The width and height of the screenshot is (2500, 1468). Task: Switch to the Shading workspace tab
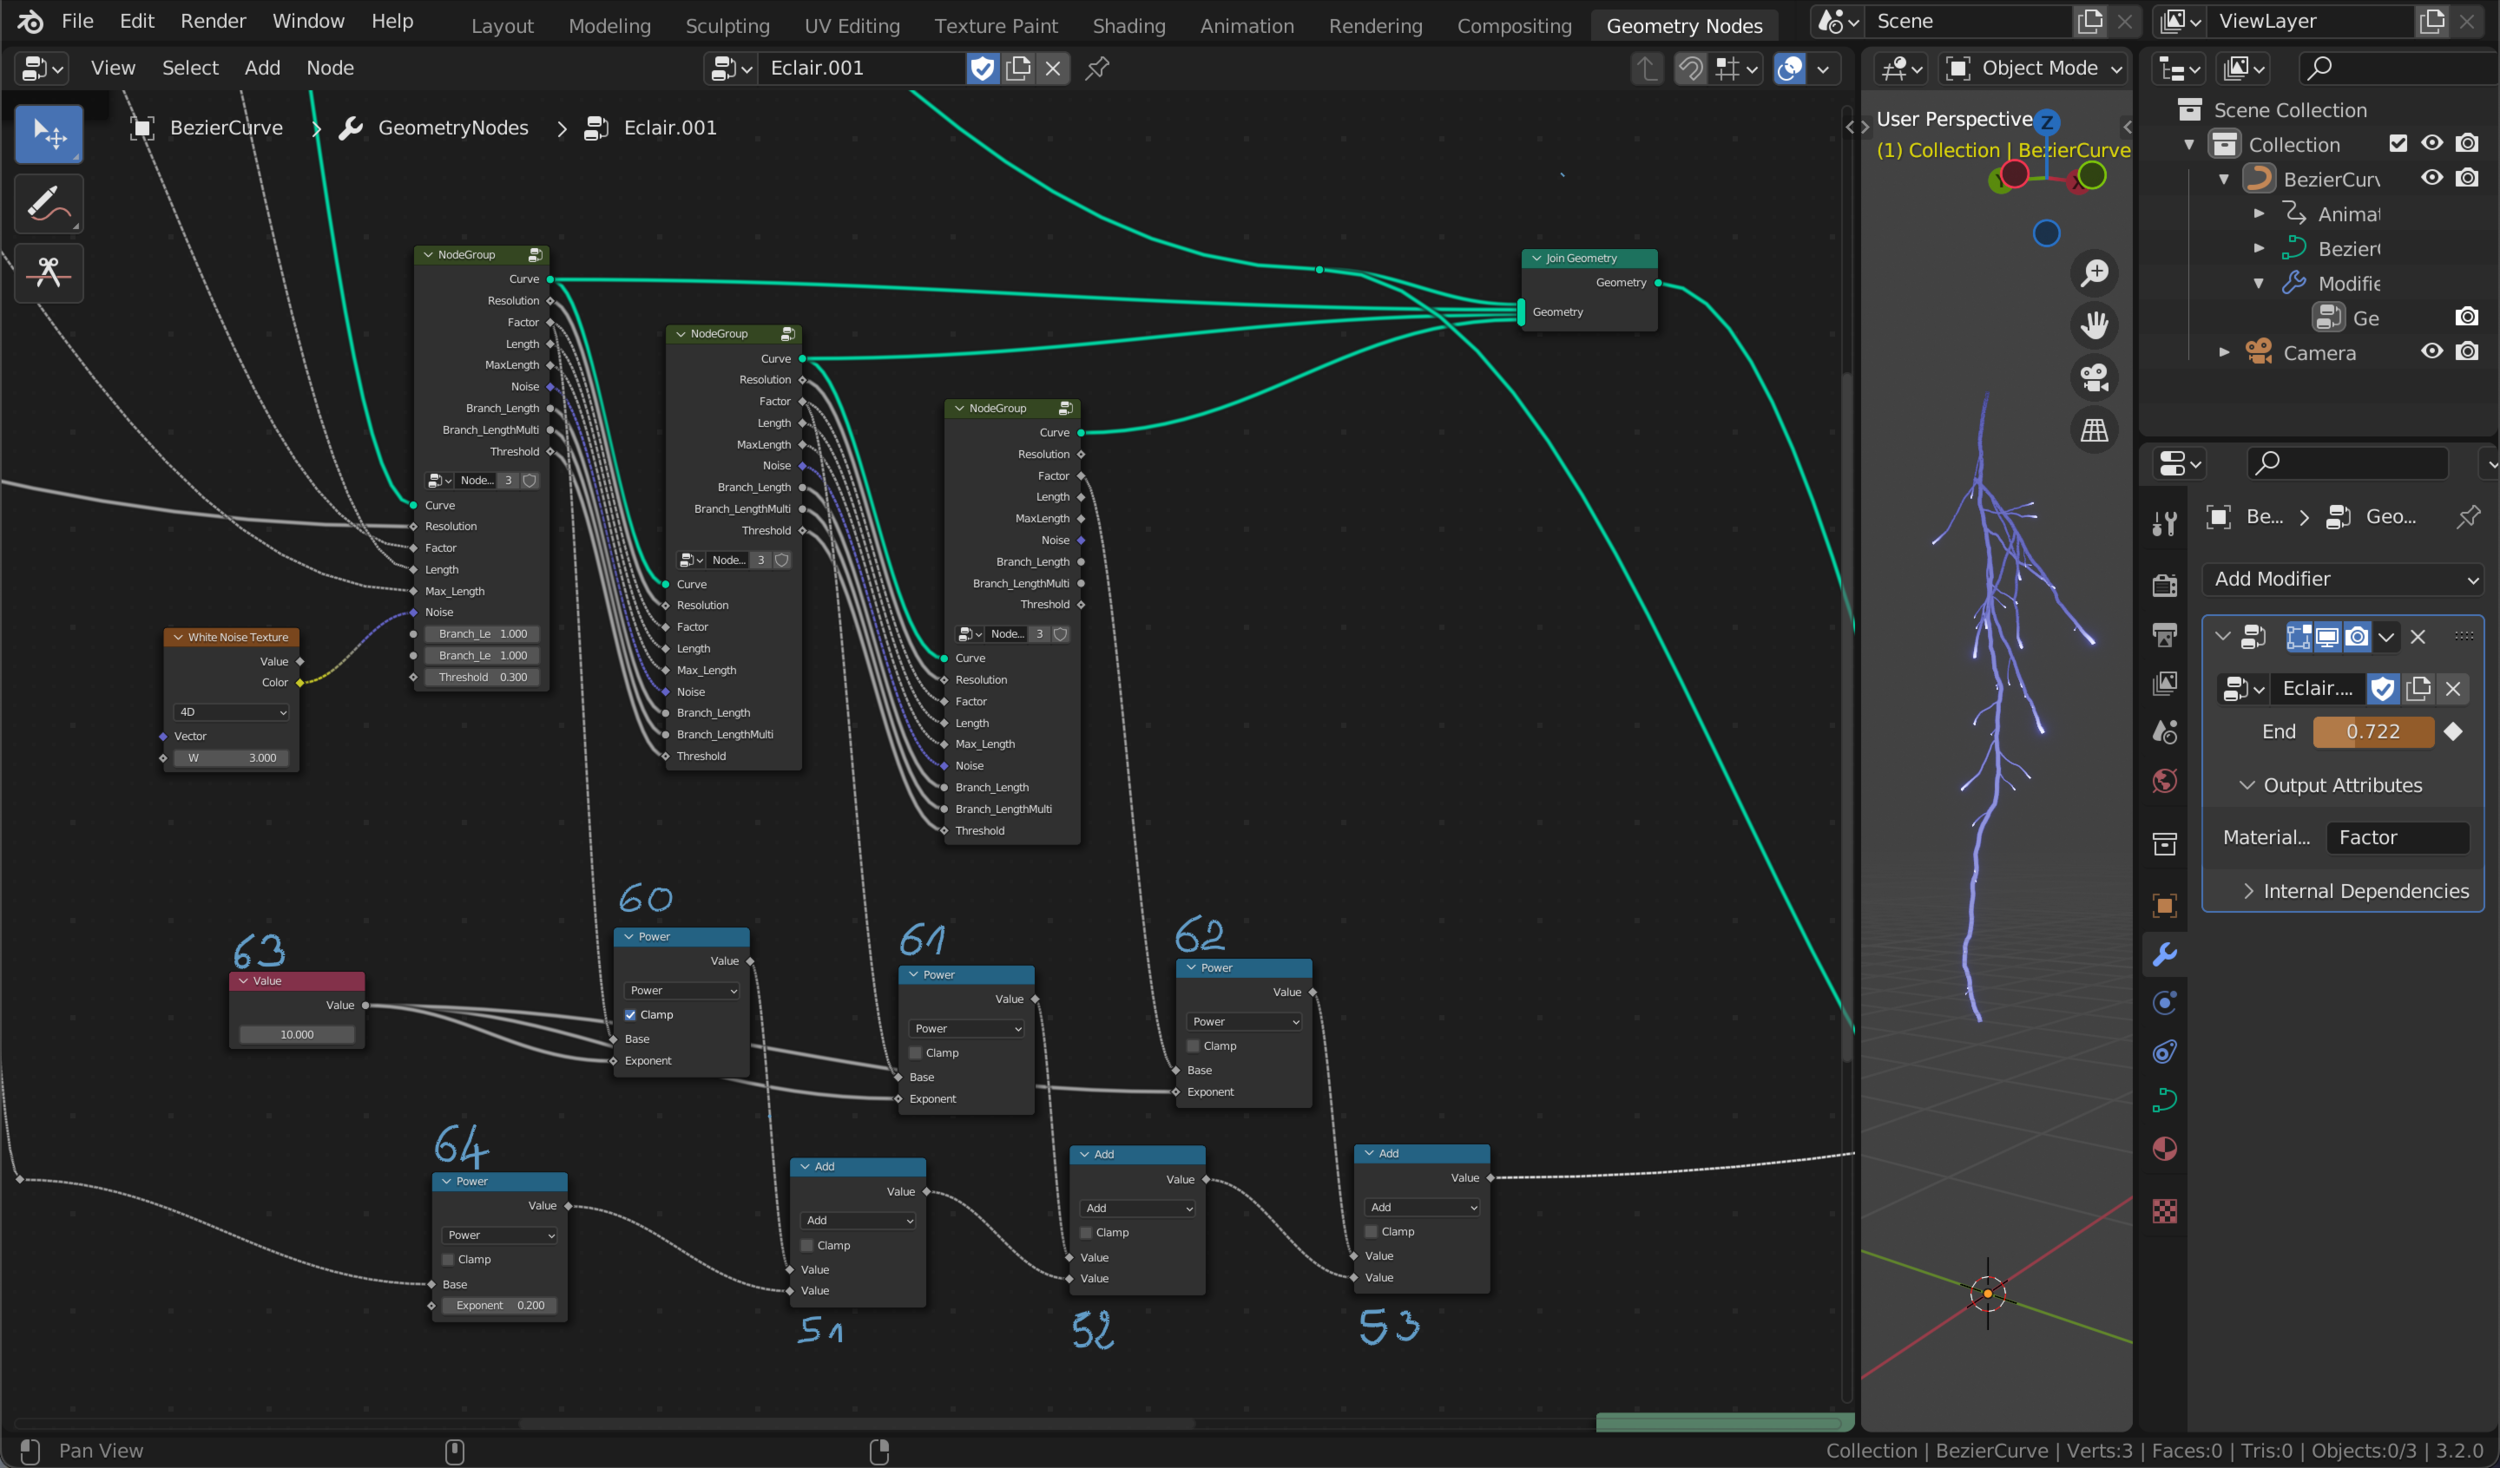point(1128,25)
